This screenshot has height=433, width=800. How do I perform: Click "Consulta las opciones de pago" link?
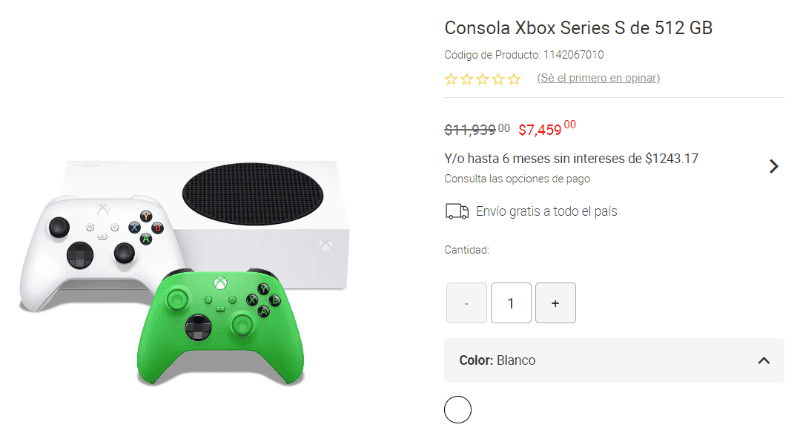517,179
